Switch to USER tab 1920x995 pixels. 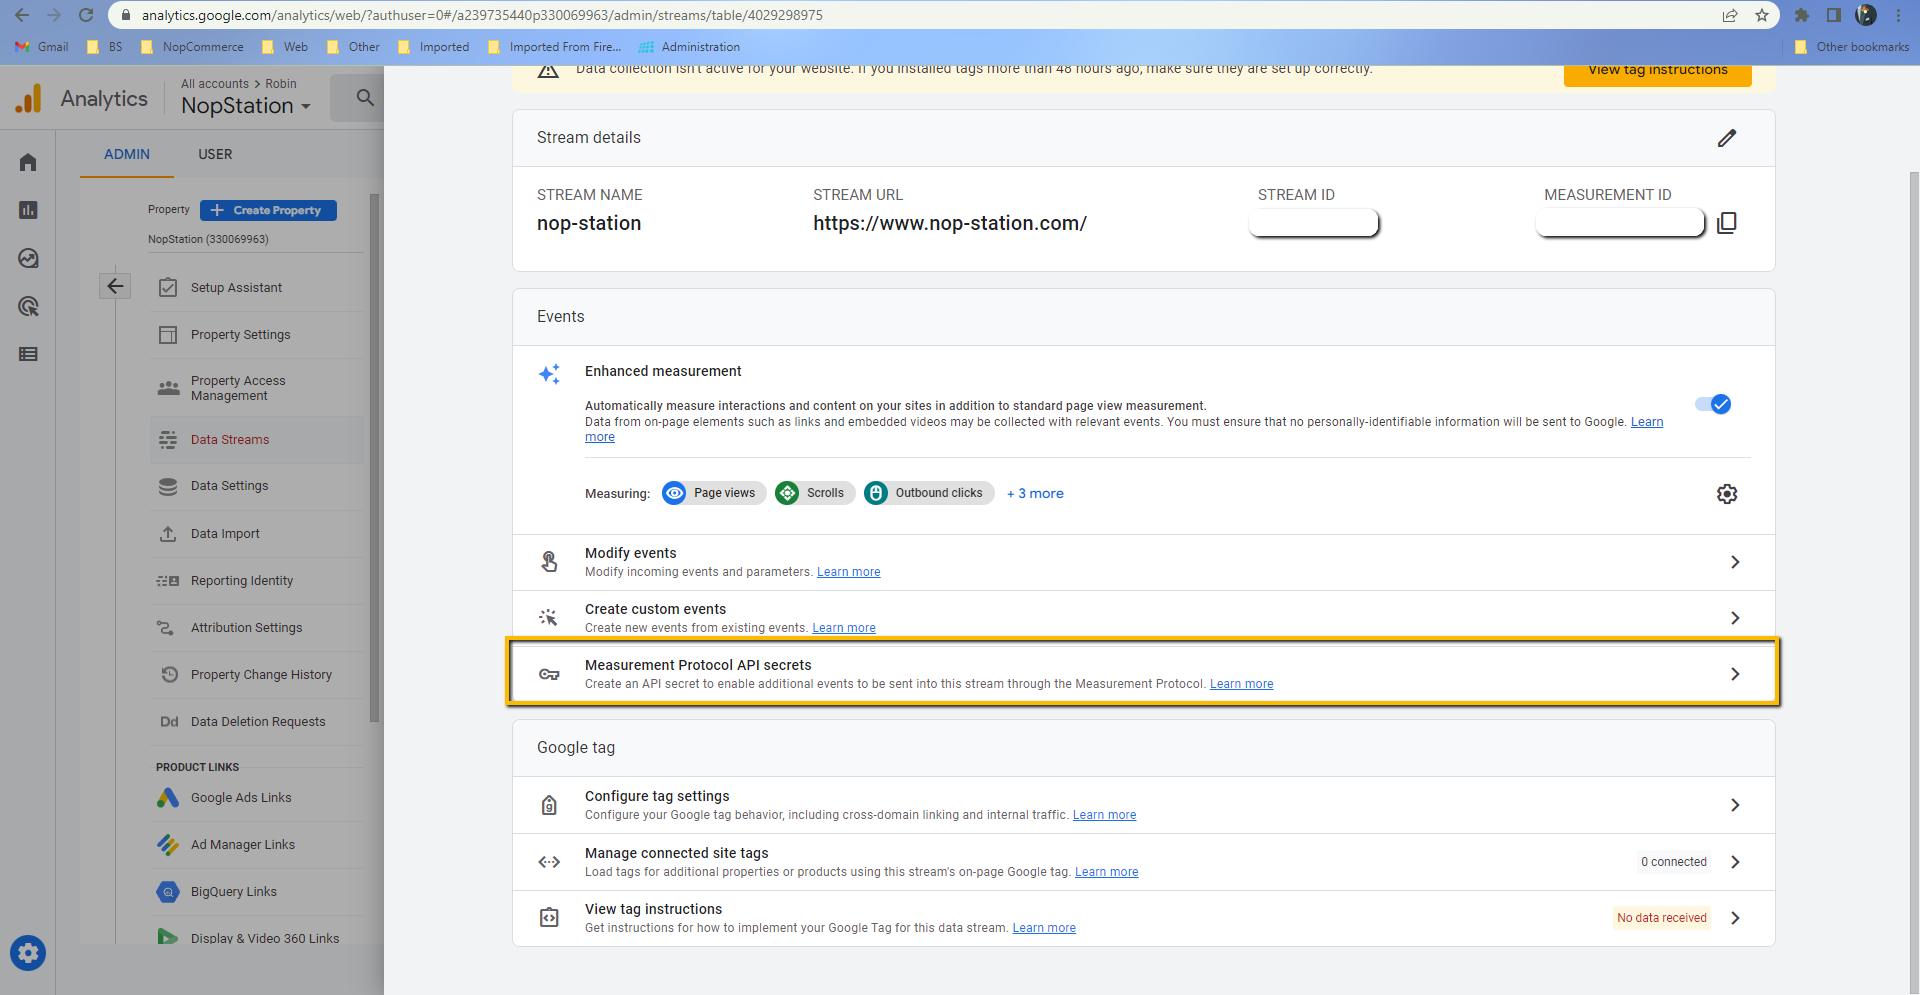[x=215, y=154]
